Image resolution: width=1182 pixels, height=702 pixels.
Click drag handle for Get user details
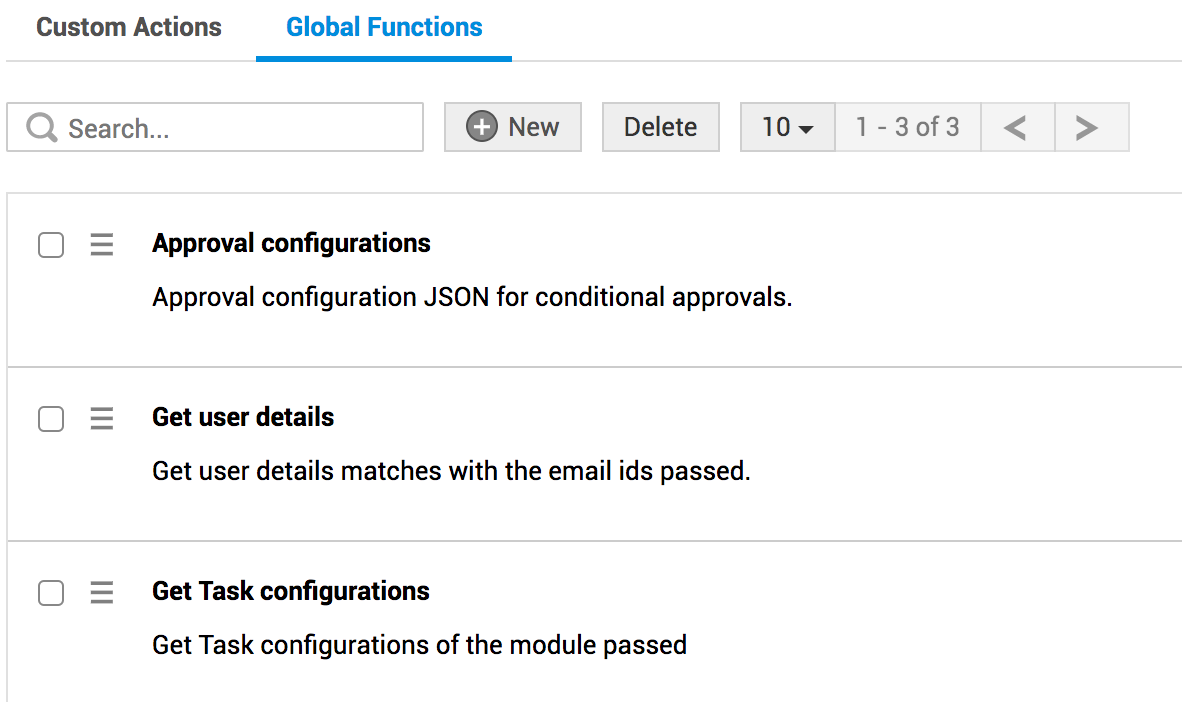click(x=102, y=418)
